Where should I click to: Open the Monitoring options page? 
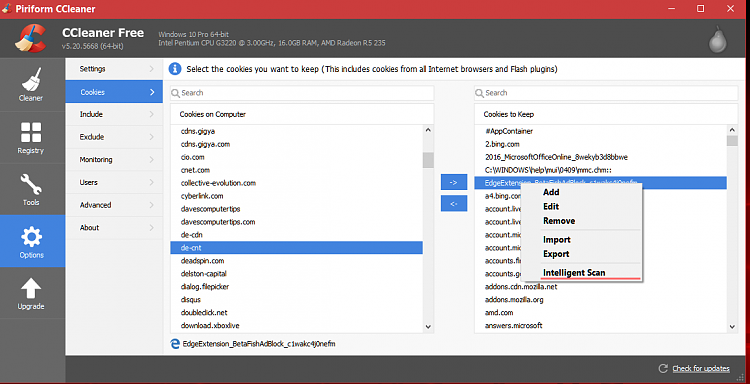tap(114, 160)
